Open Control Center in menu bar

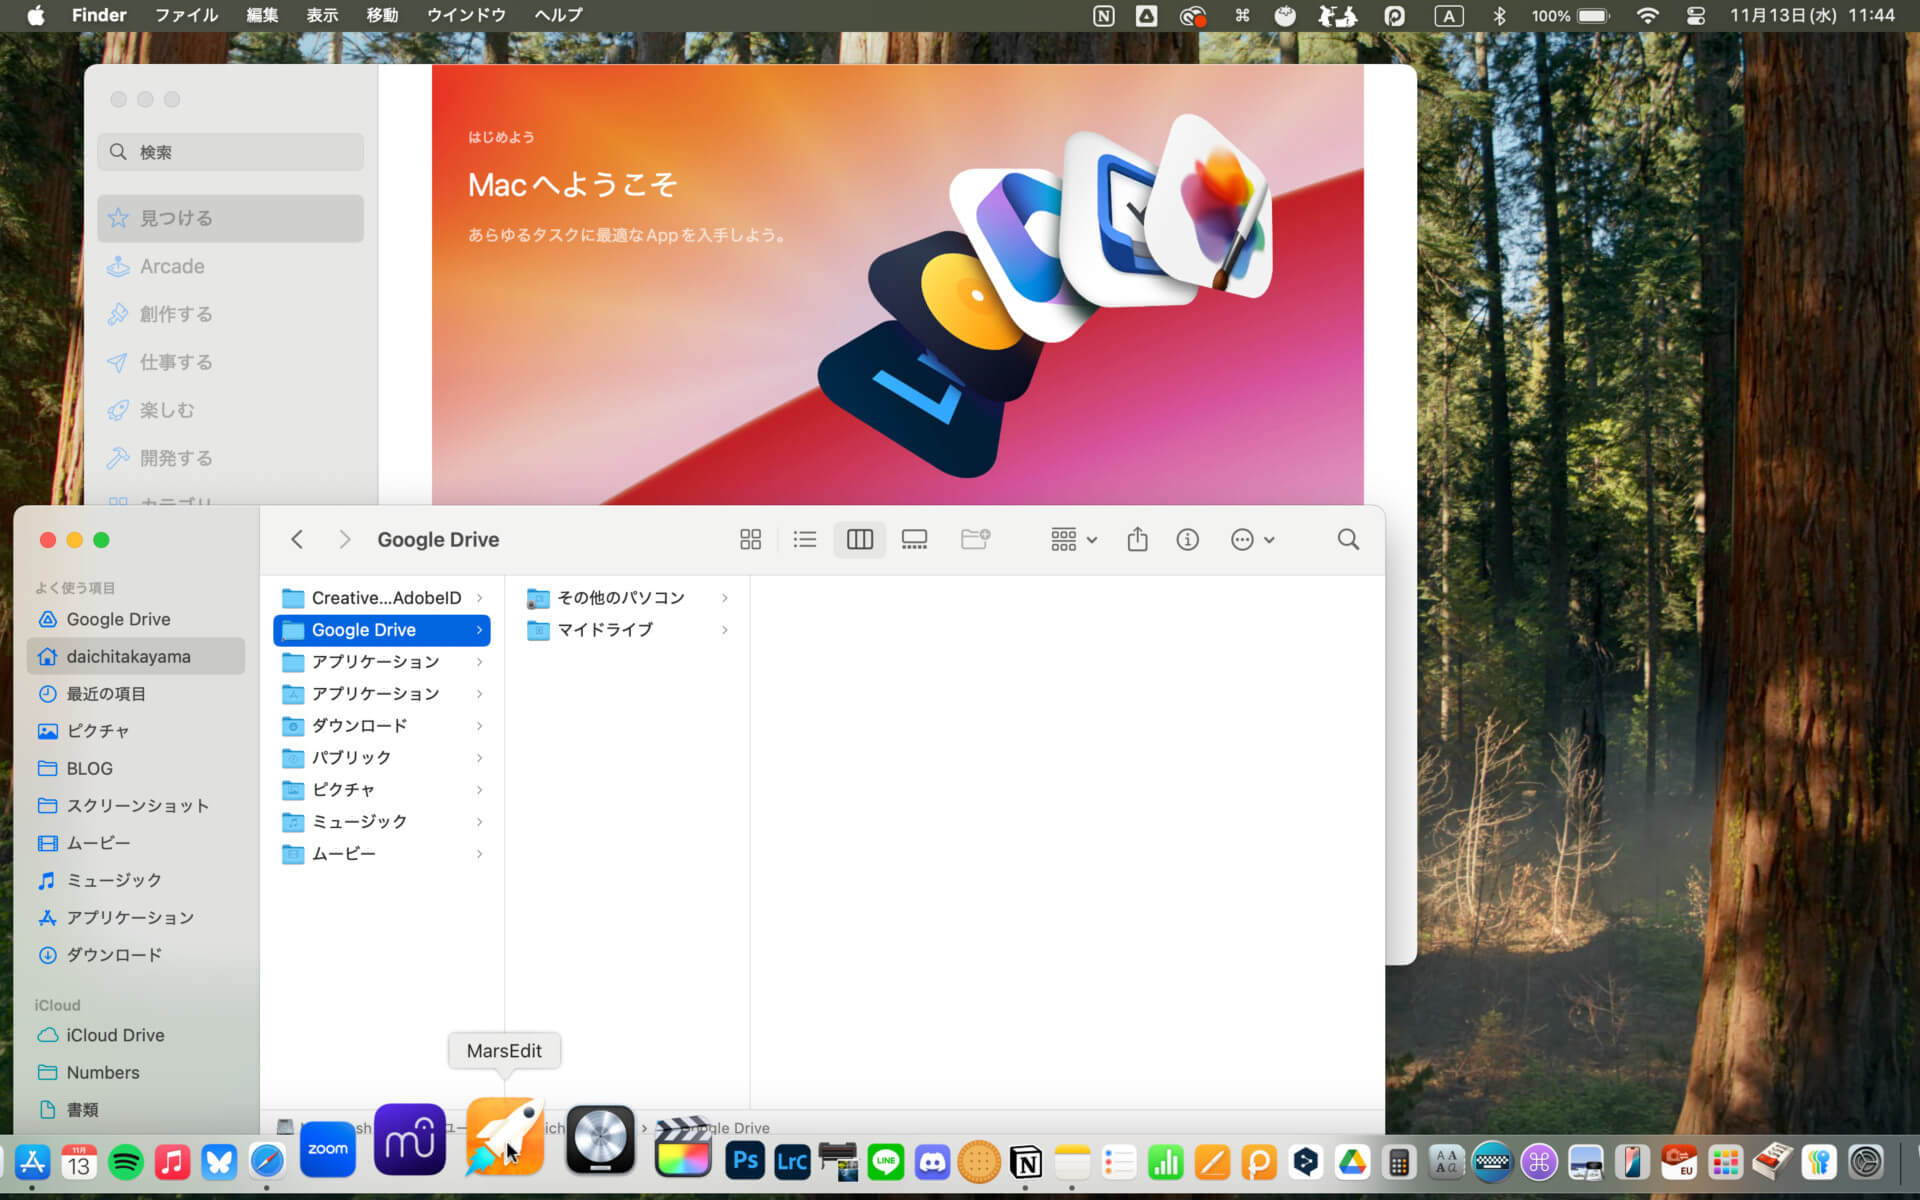pyautogui.click(x=1696, y=15)
